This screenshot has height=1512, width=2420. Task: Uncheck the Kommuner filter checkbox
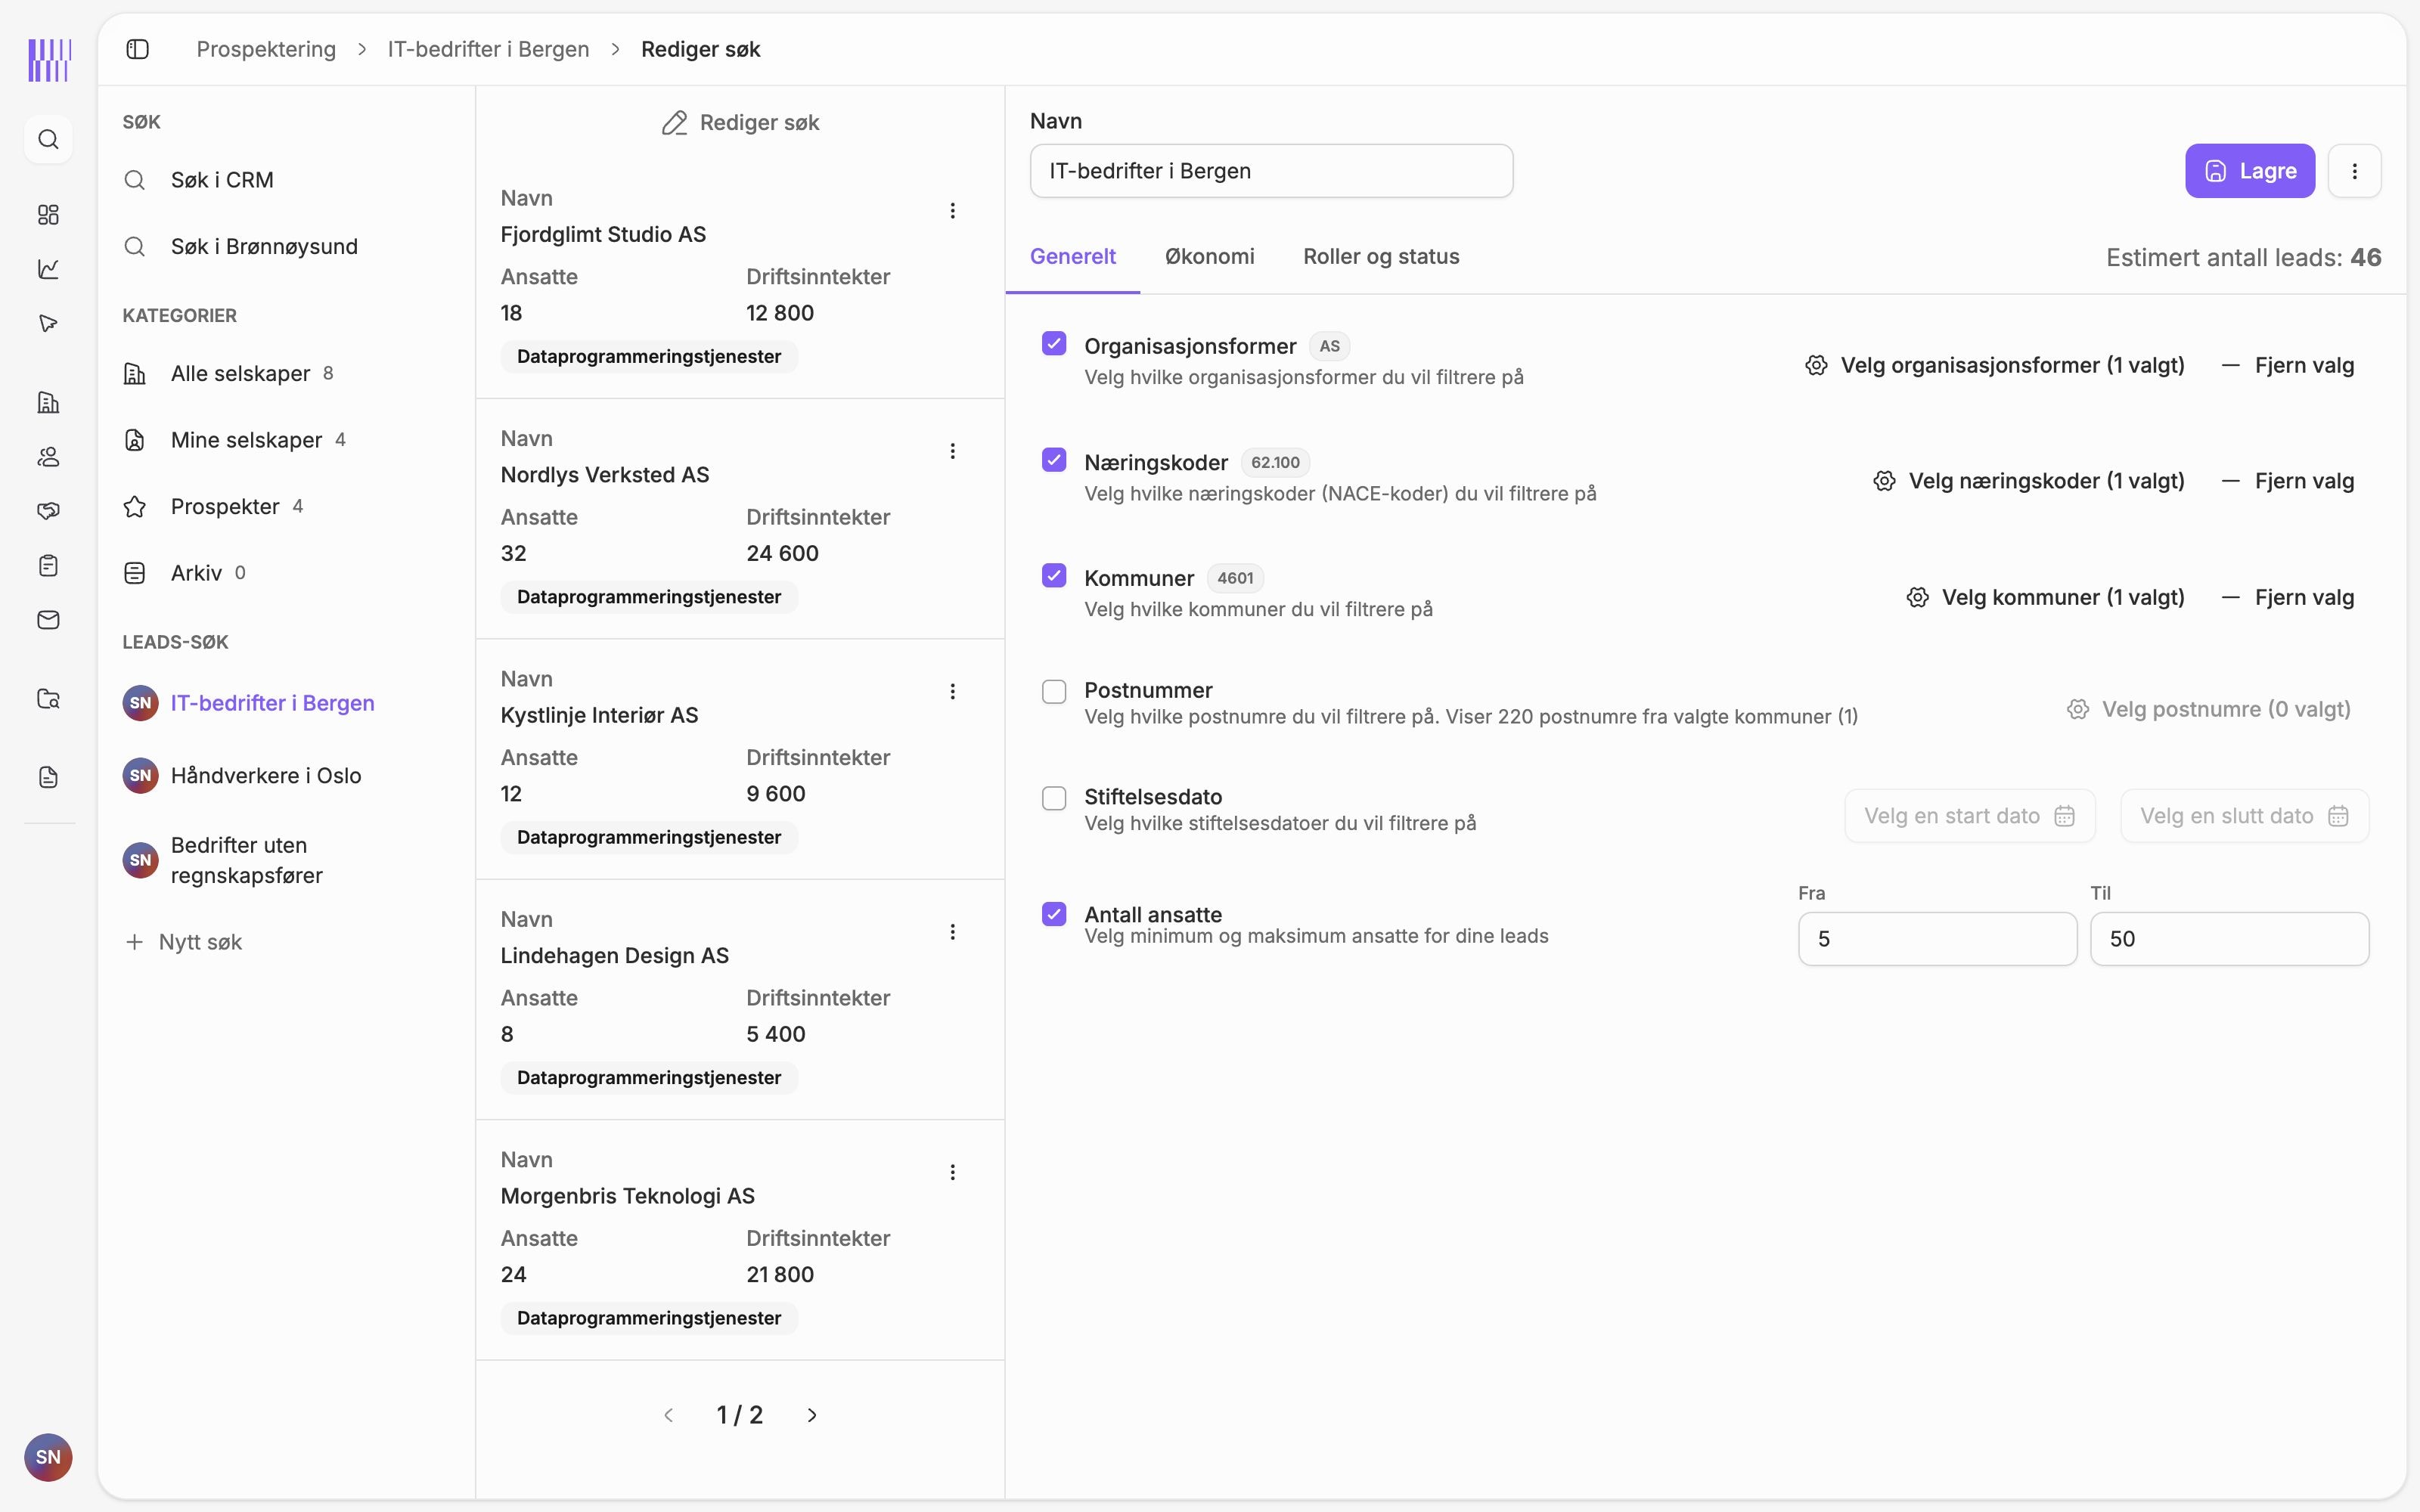tap(1054, 576)
